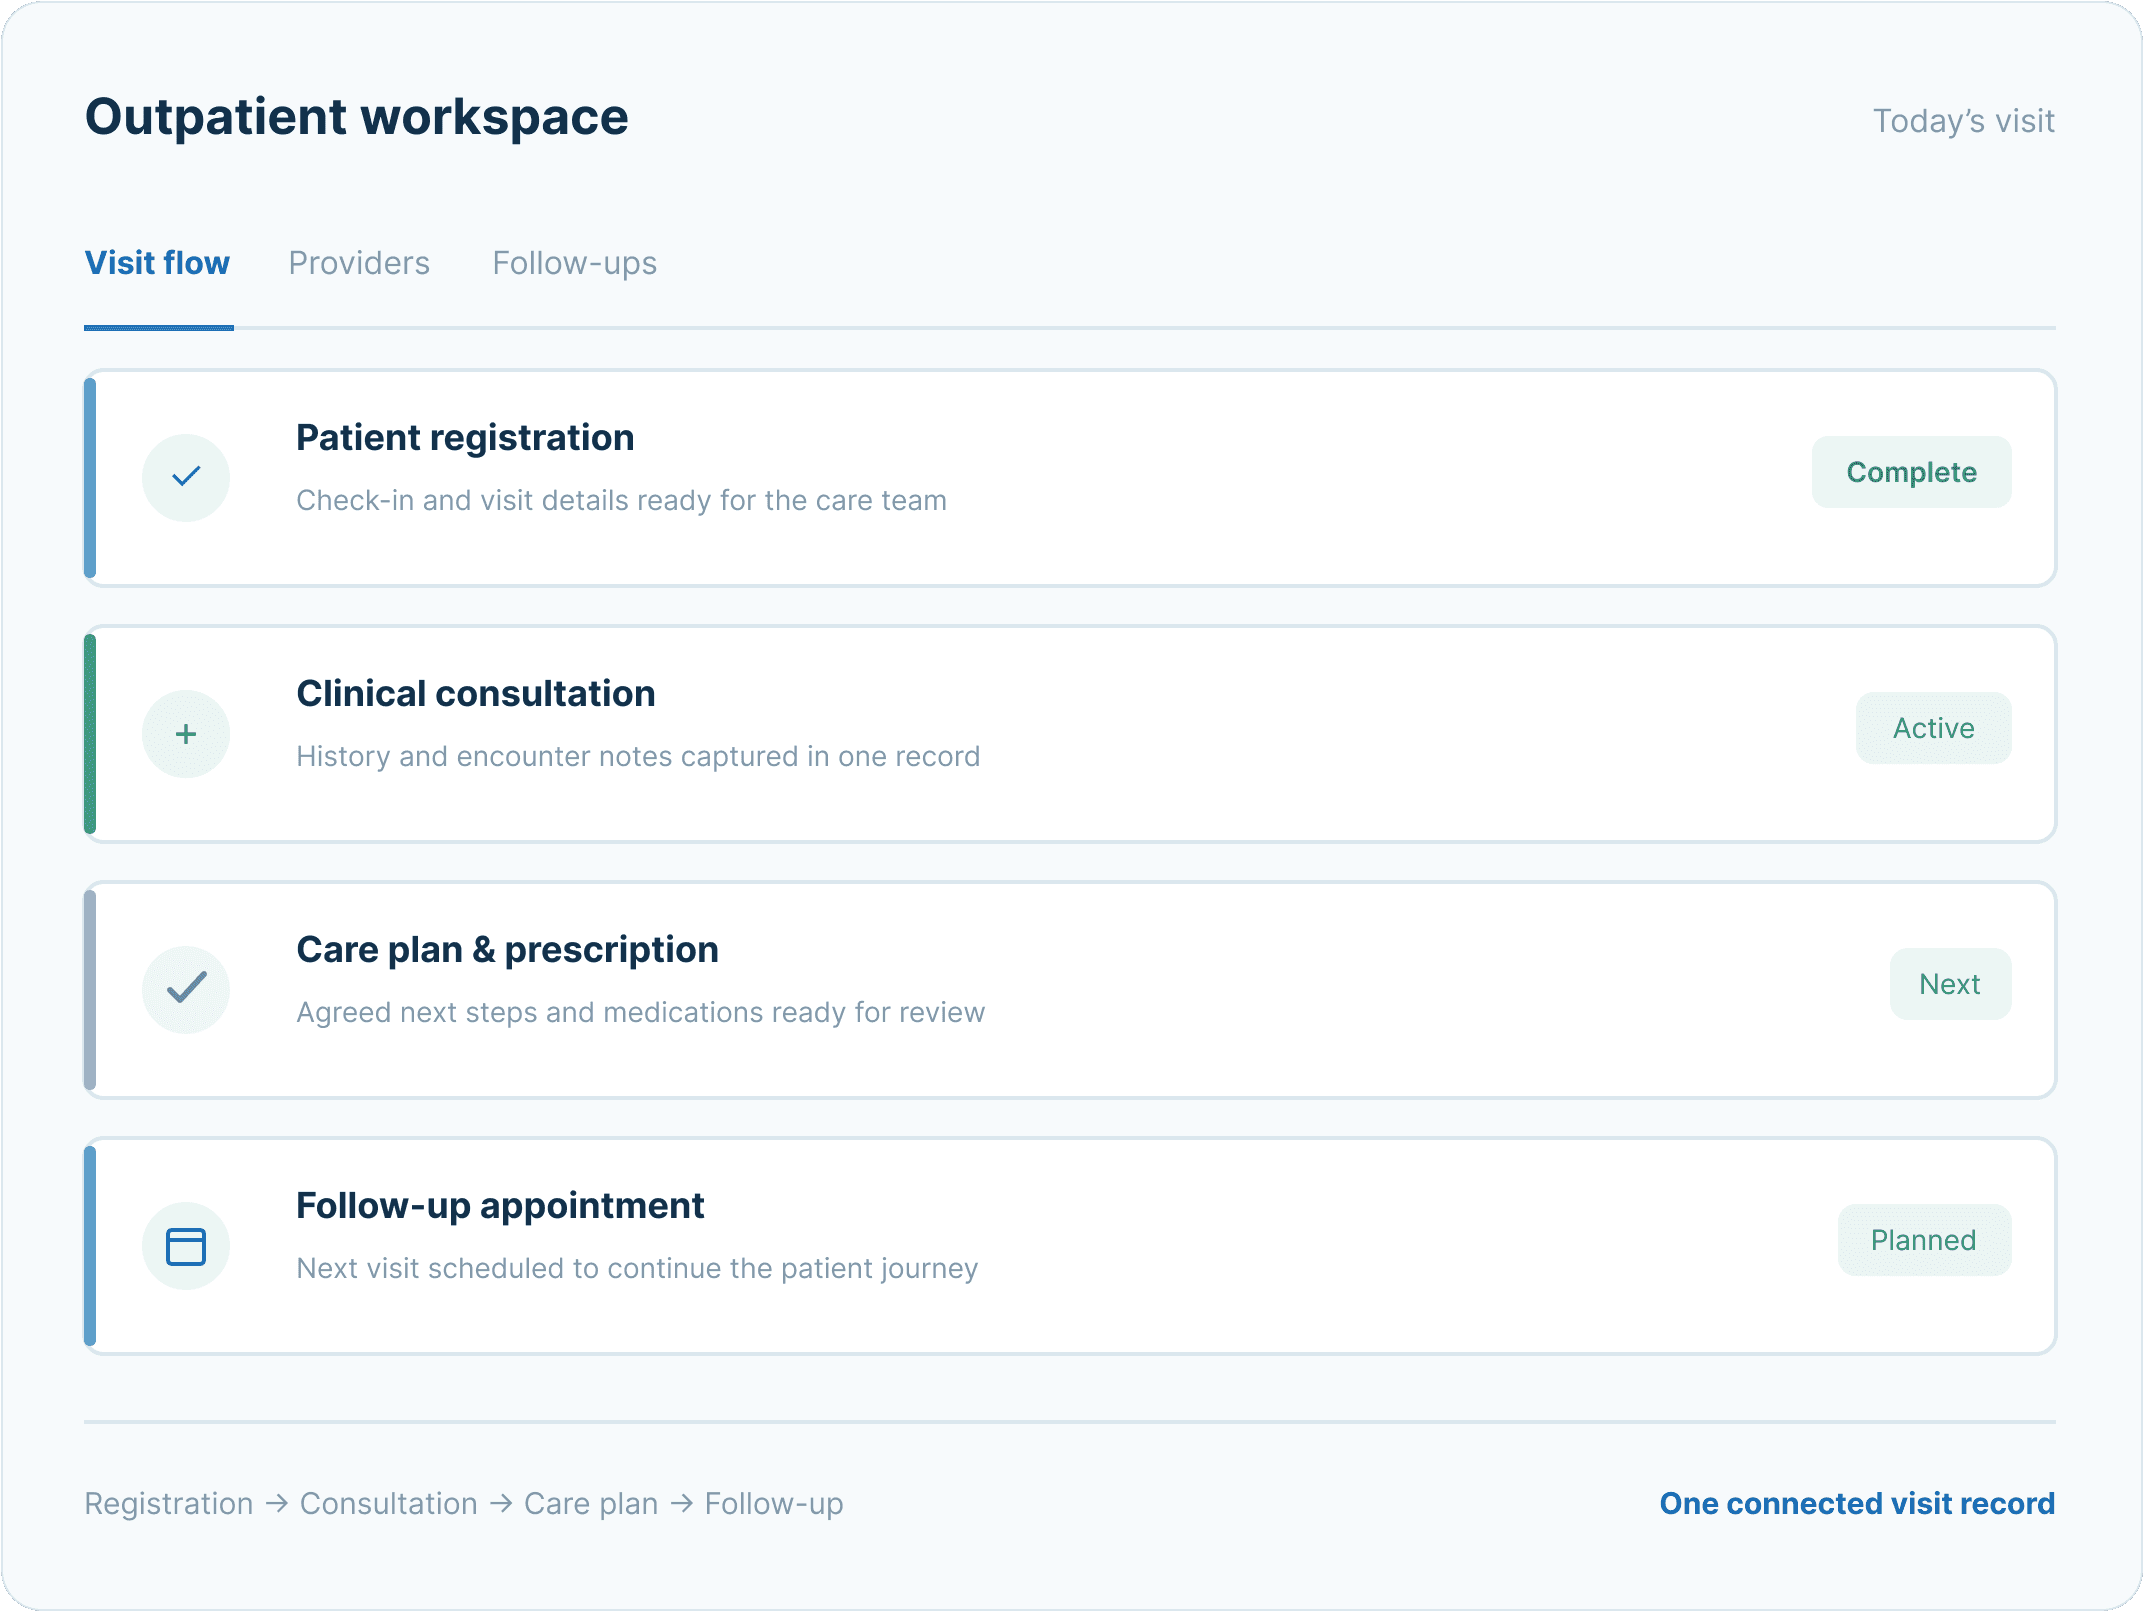Click the Outpatient workspace title
Image resolution: width=2144 pixels, height=1612 pixels.
click(x=357, y=117)
